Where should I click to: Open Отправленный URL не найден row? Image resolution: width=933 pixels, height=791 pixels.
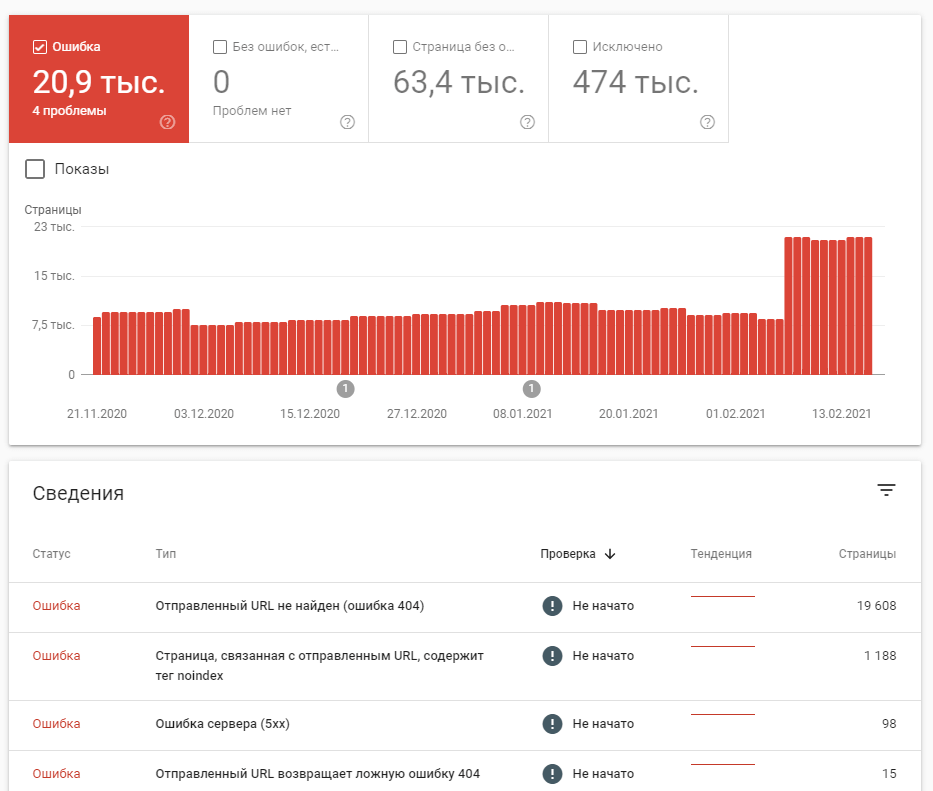click(465, 607)
